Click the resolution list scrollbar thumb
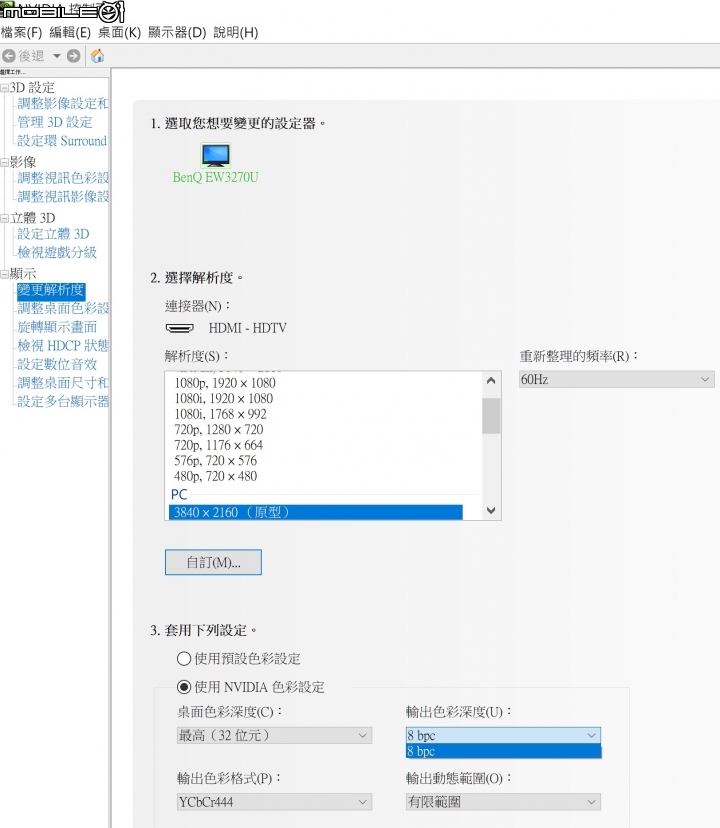Image resolution: width=720 pixels, height=828 pixels. click(x=491, y=416)
